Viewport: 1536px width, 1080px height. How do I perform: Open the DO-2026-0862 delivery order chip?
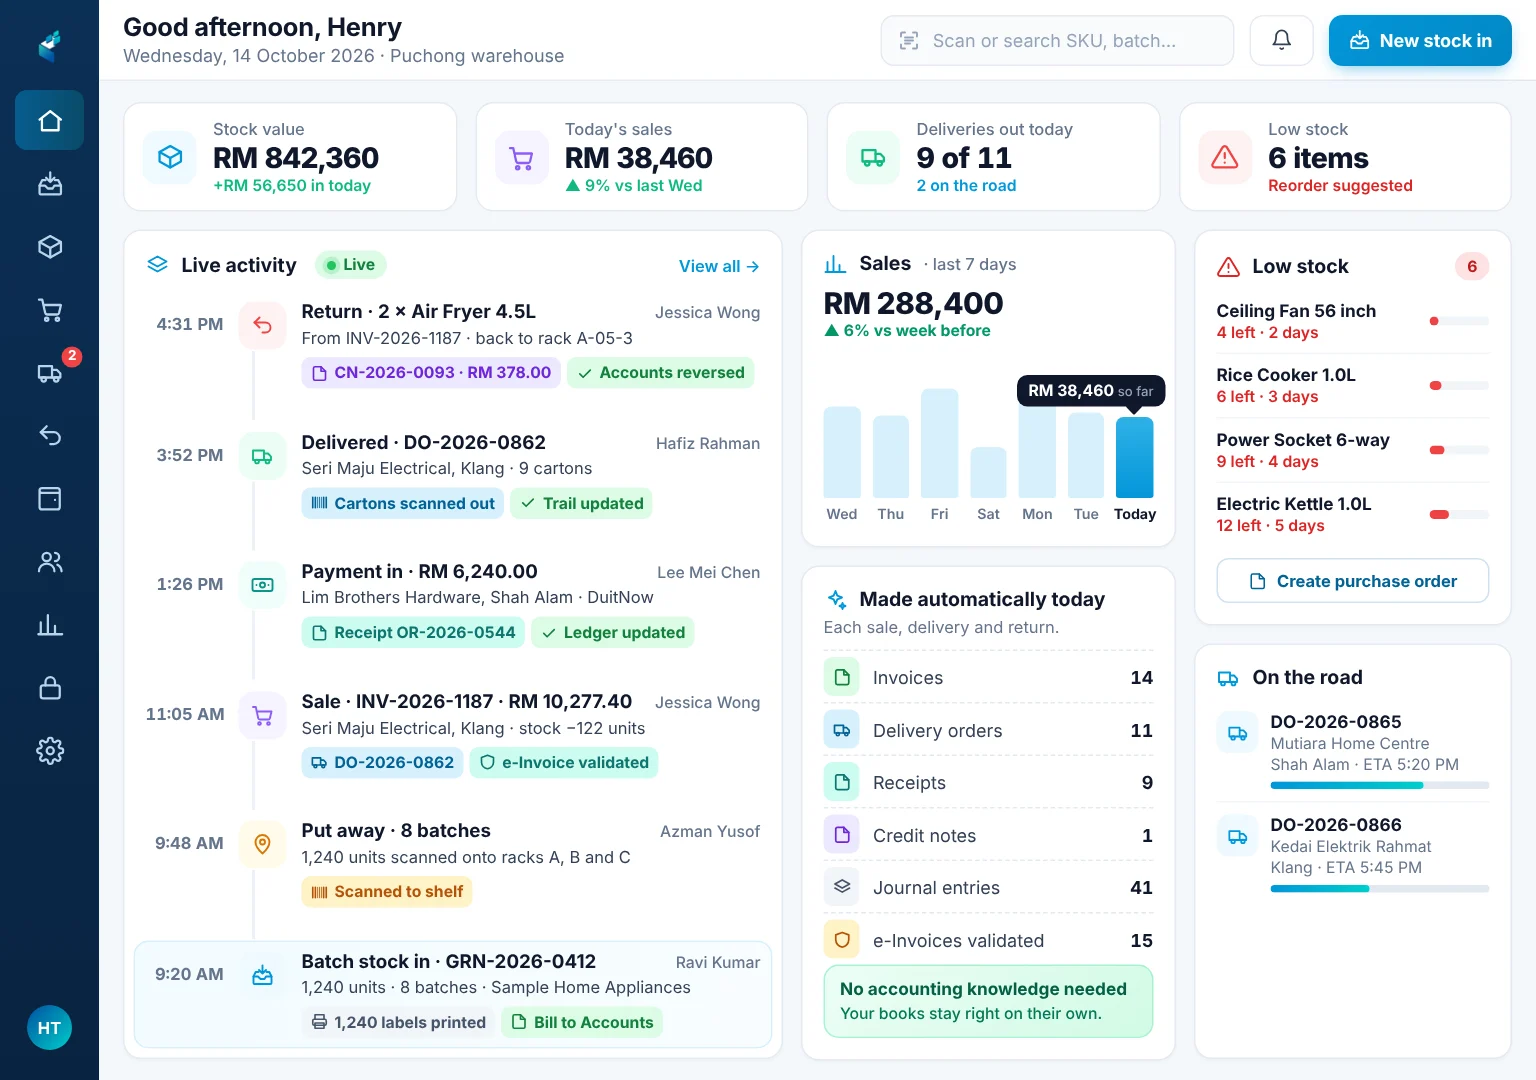click(x=382, y=763)
